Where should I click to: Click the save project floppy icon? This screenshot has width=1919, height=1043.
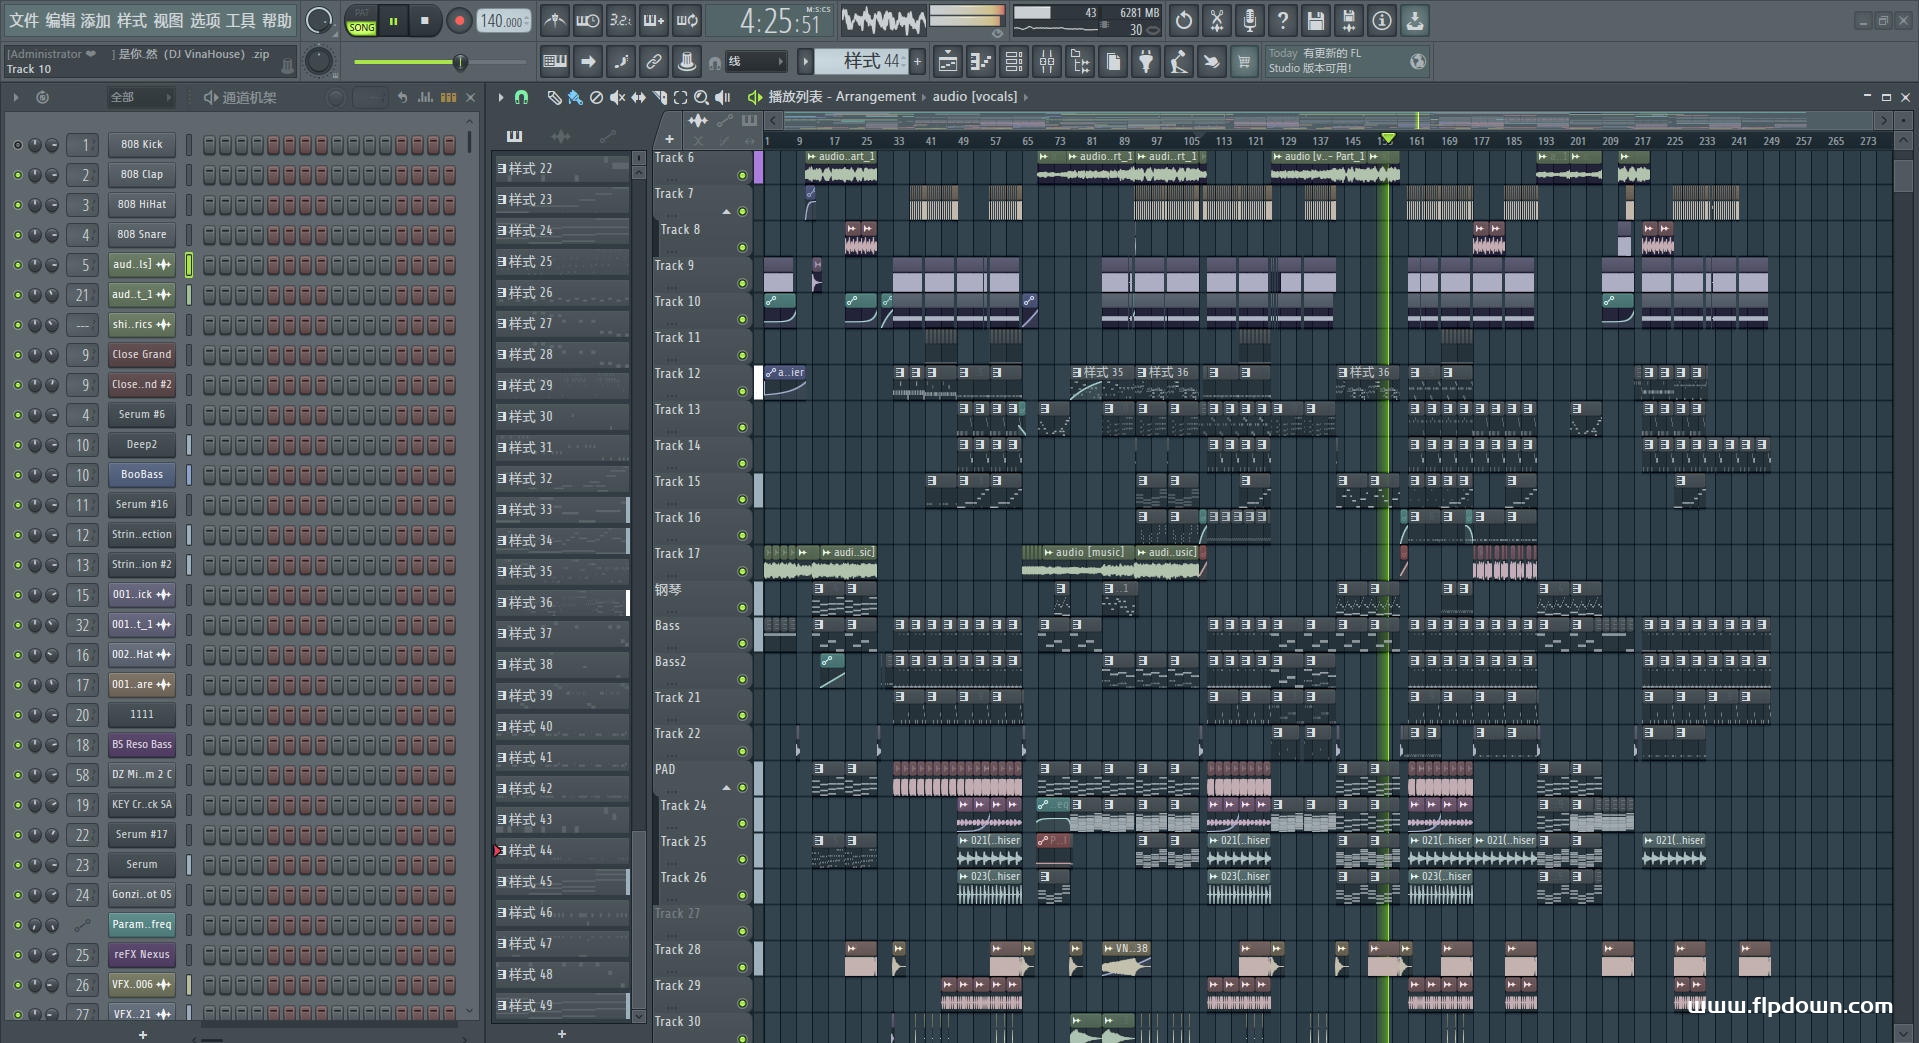1316,20
